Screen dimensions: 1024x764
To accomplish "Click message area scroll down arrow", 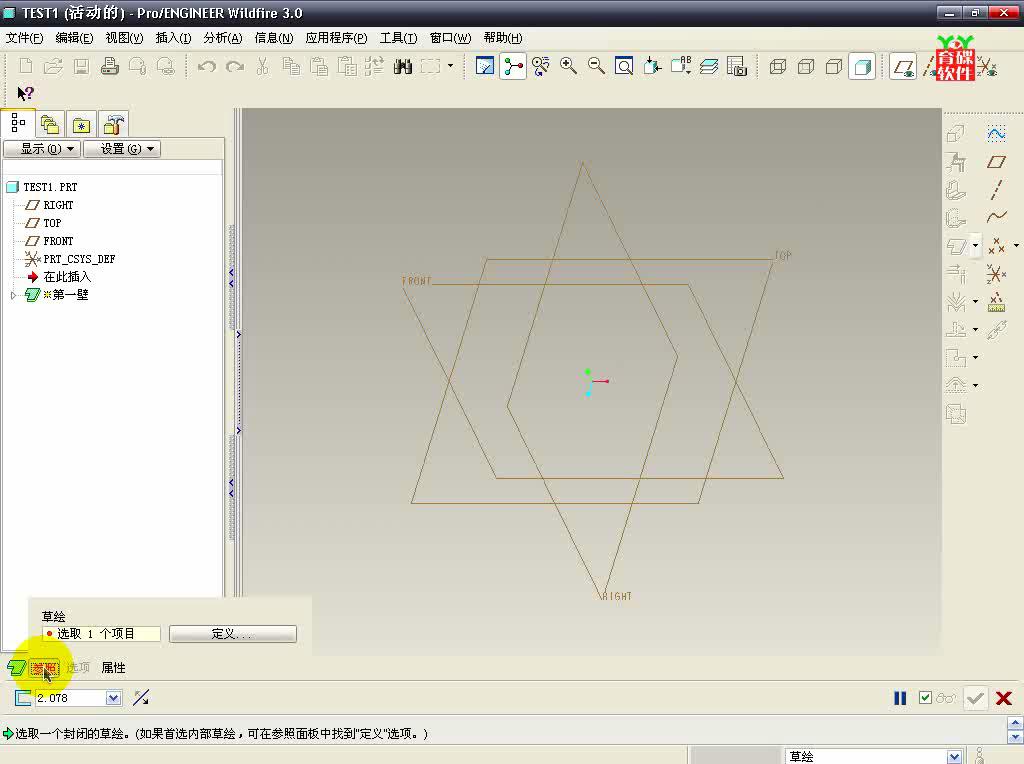I will click(x=1015, y=738).
